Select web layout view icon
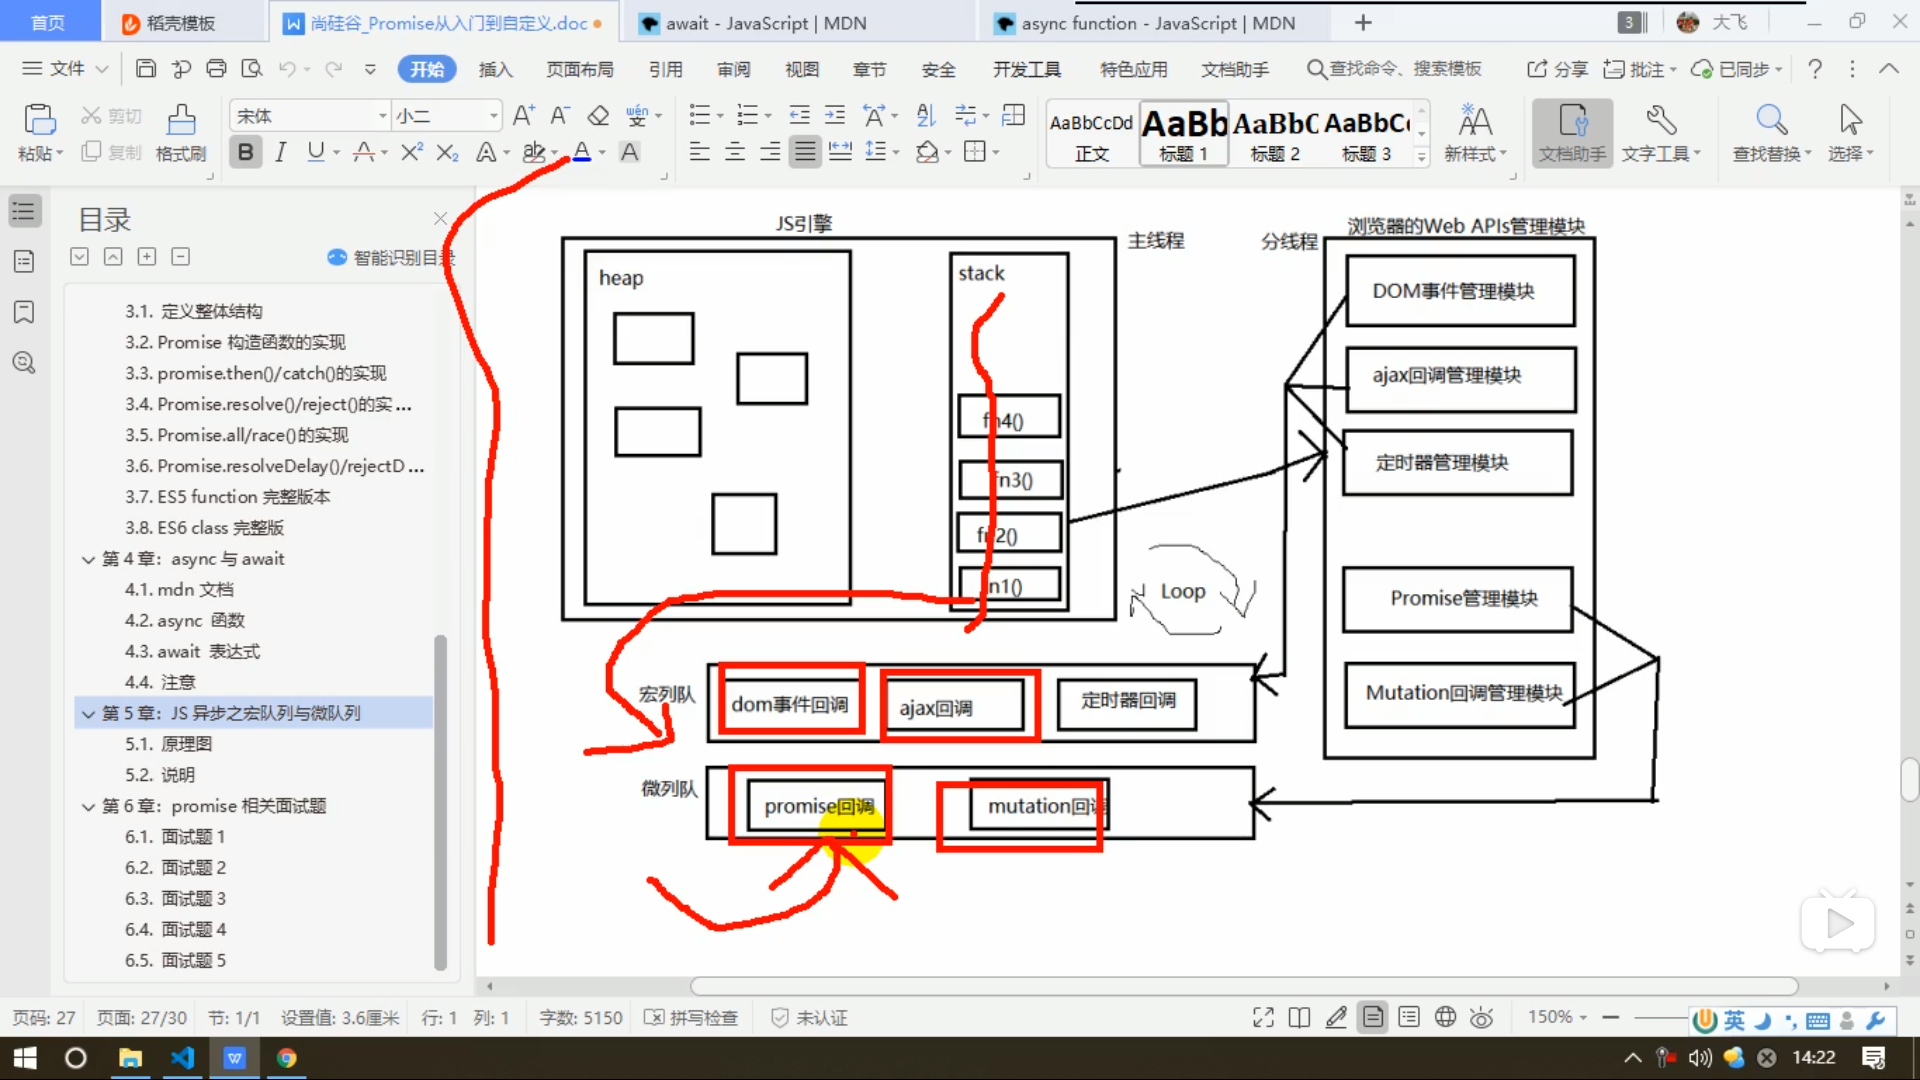1920x1080 pixels. (x=1445, y=1017)
